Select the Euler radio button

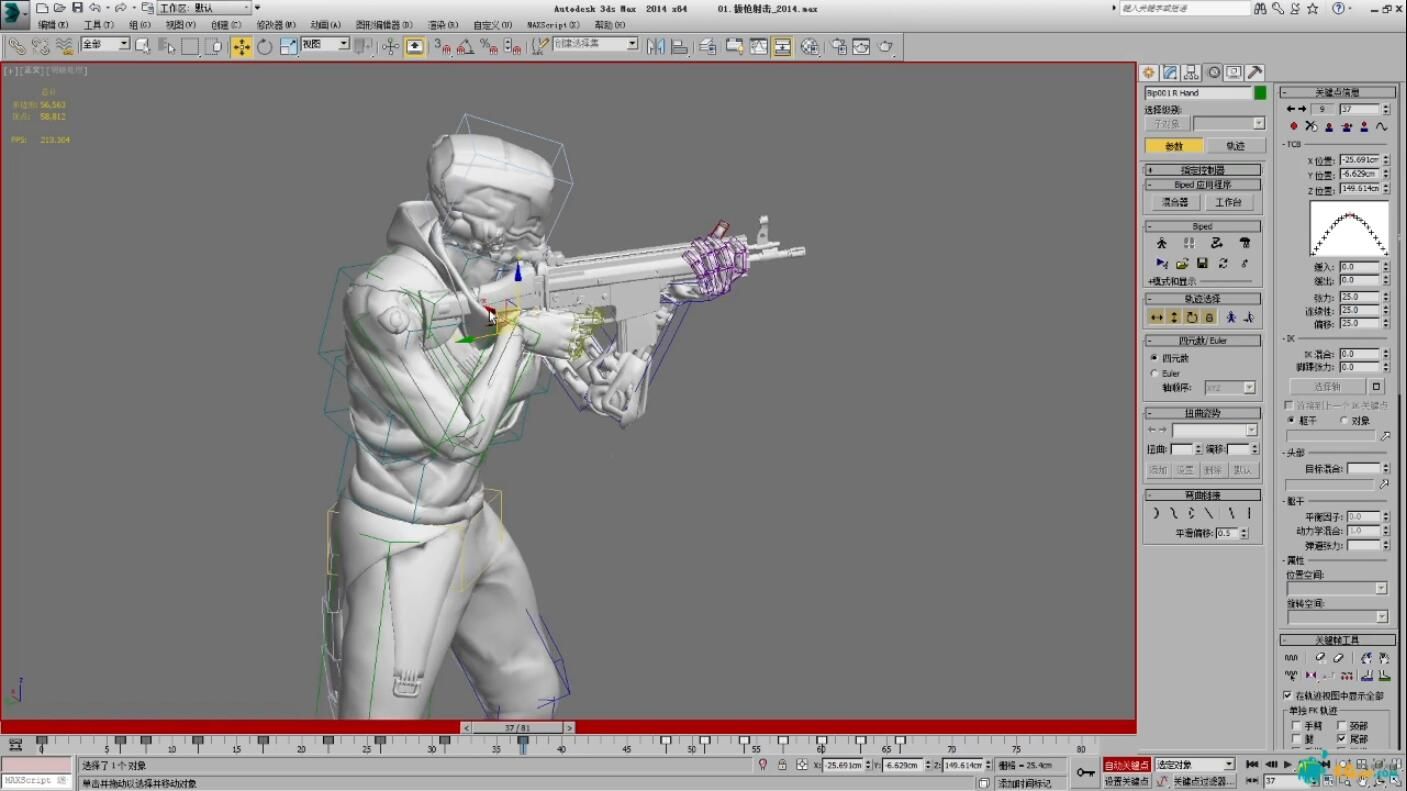click(x=1154, y=373)
